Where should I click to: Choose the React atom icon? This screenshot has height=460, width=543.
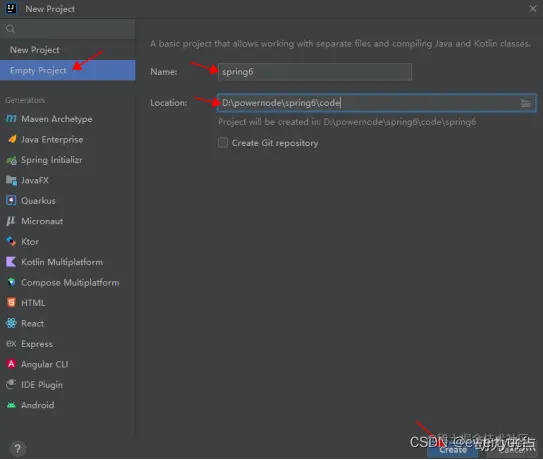pos(11,324)
